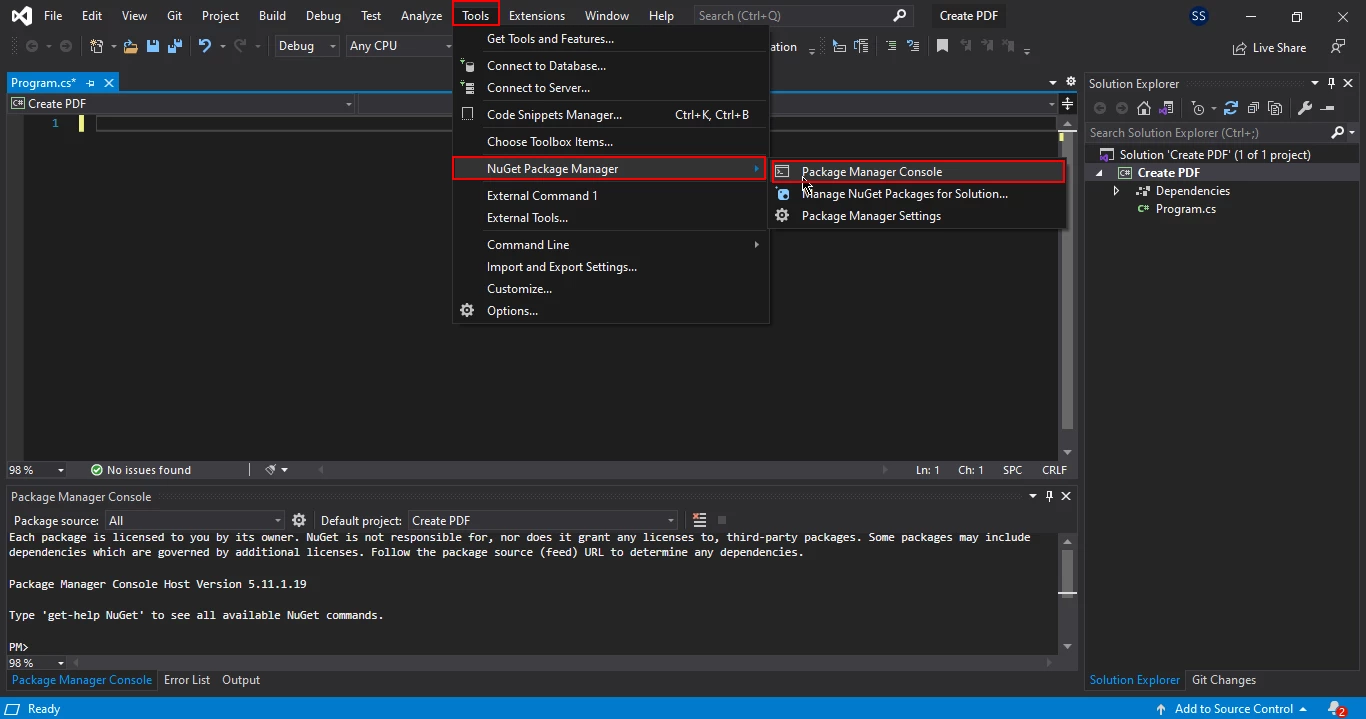
Task: Click the Solution Explorer Properties wrench icon
Action: pyautogui.click(x=1304, y=108)
